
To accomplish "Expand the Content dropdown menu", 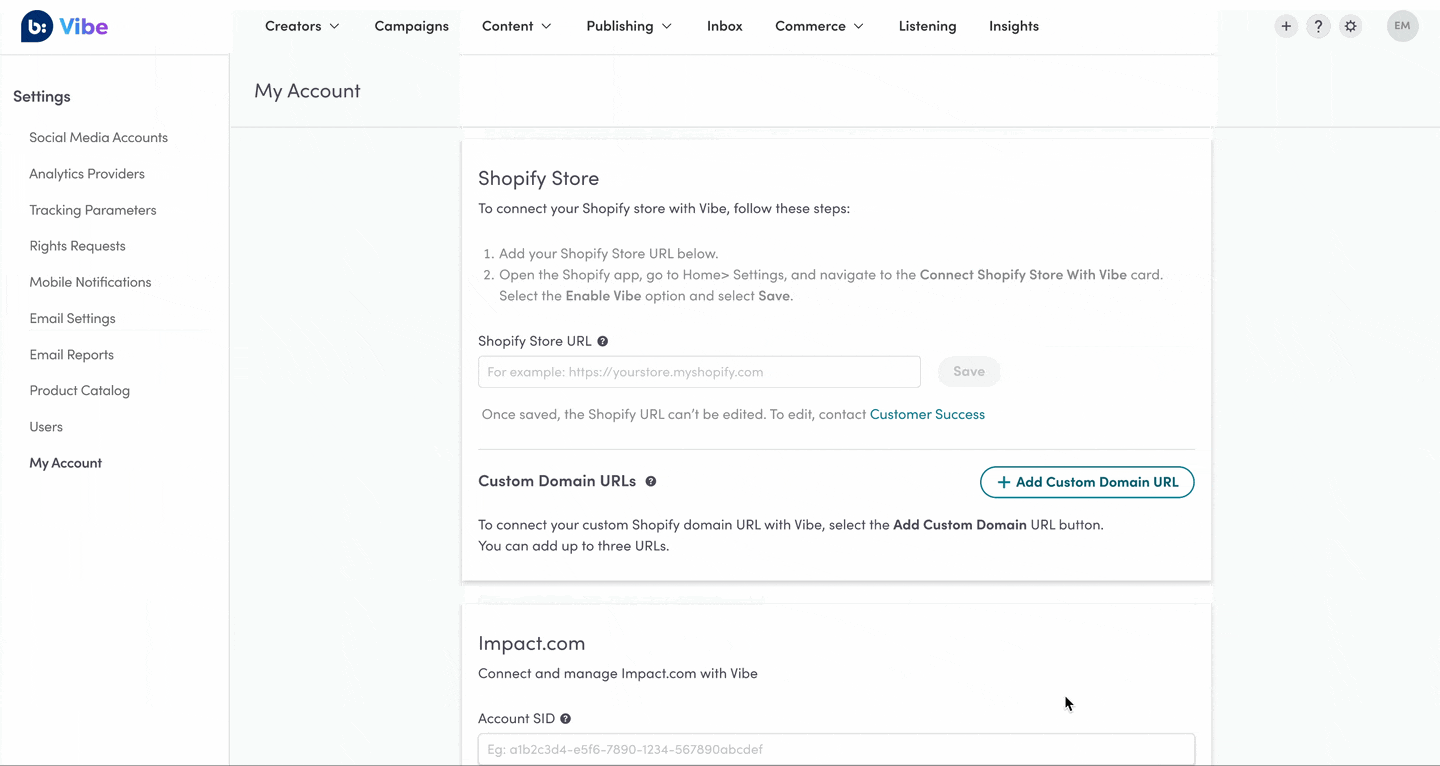I will tap(516, 26).
